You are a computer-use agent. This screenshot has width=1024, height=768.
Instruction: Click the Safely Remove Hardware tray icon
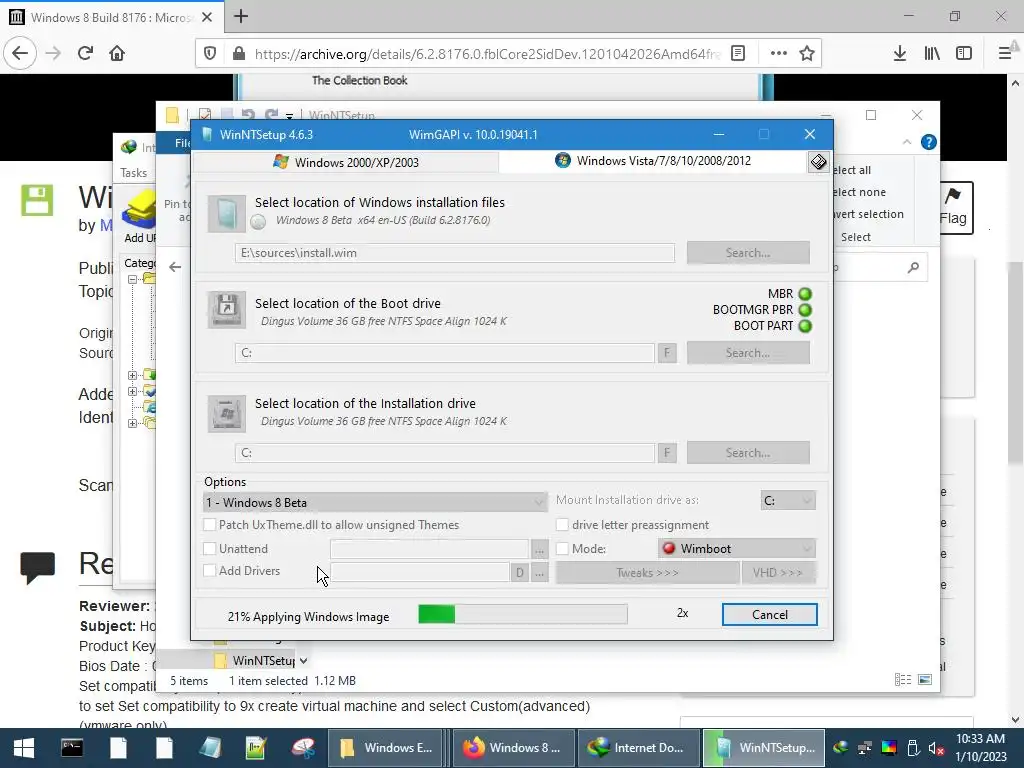pyautogui.click(x=913, y=748)
